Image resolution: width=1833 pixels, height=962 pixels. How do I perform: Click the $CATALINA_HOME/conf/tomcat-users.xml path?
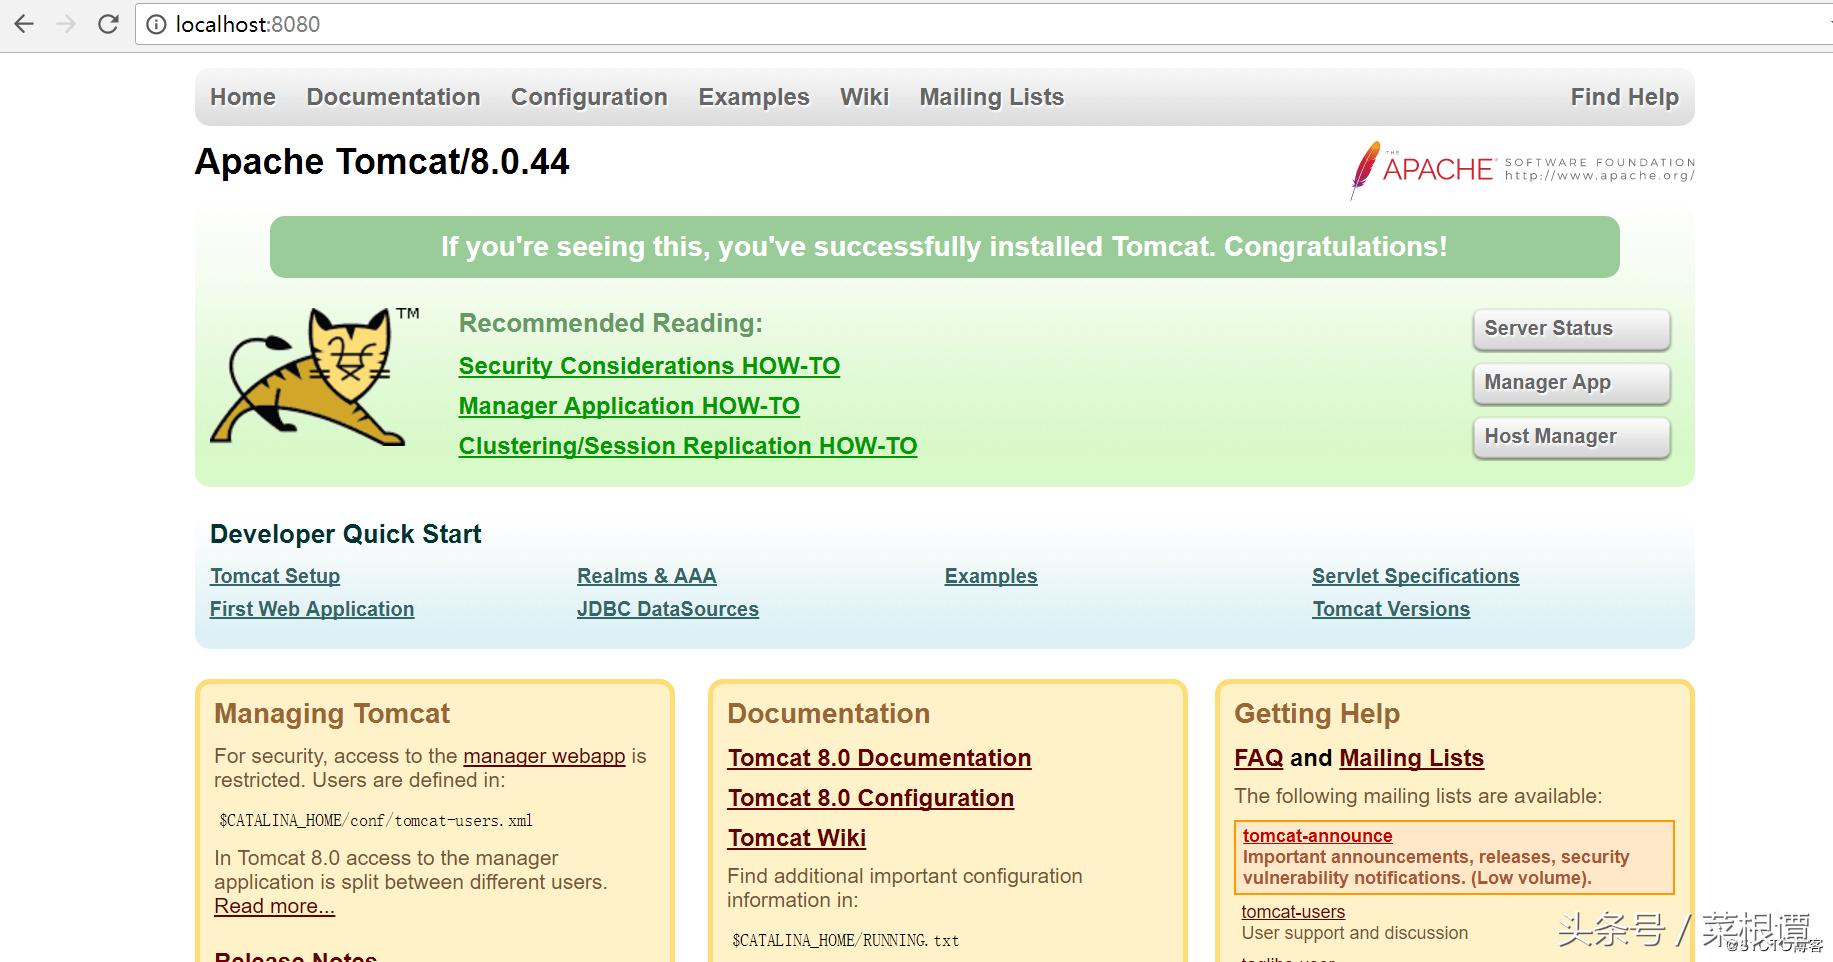(x=376, y=821)
